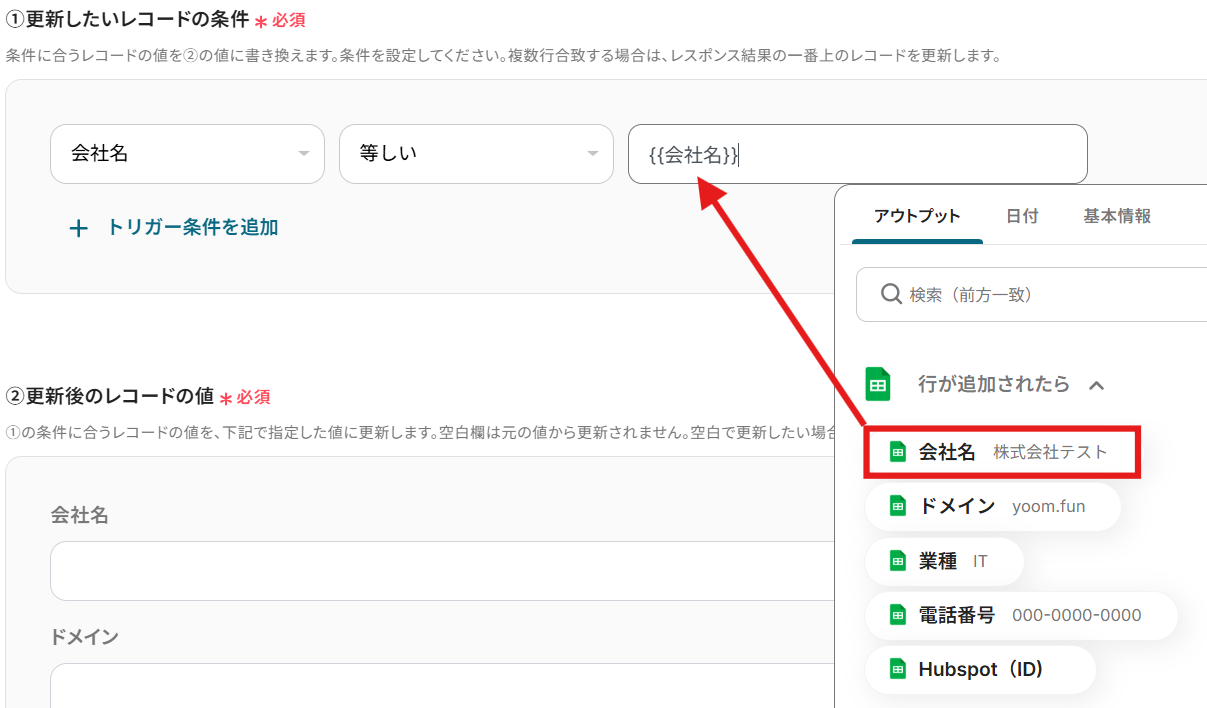1207x708 pixels.
Task: Click the plus icon beside トリガー条件を追加
Action: point(79,229)
